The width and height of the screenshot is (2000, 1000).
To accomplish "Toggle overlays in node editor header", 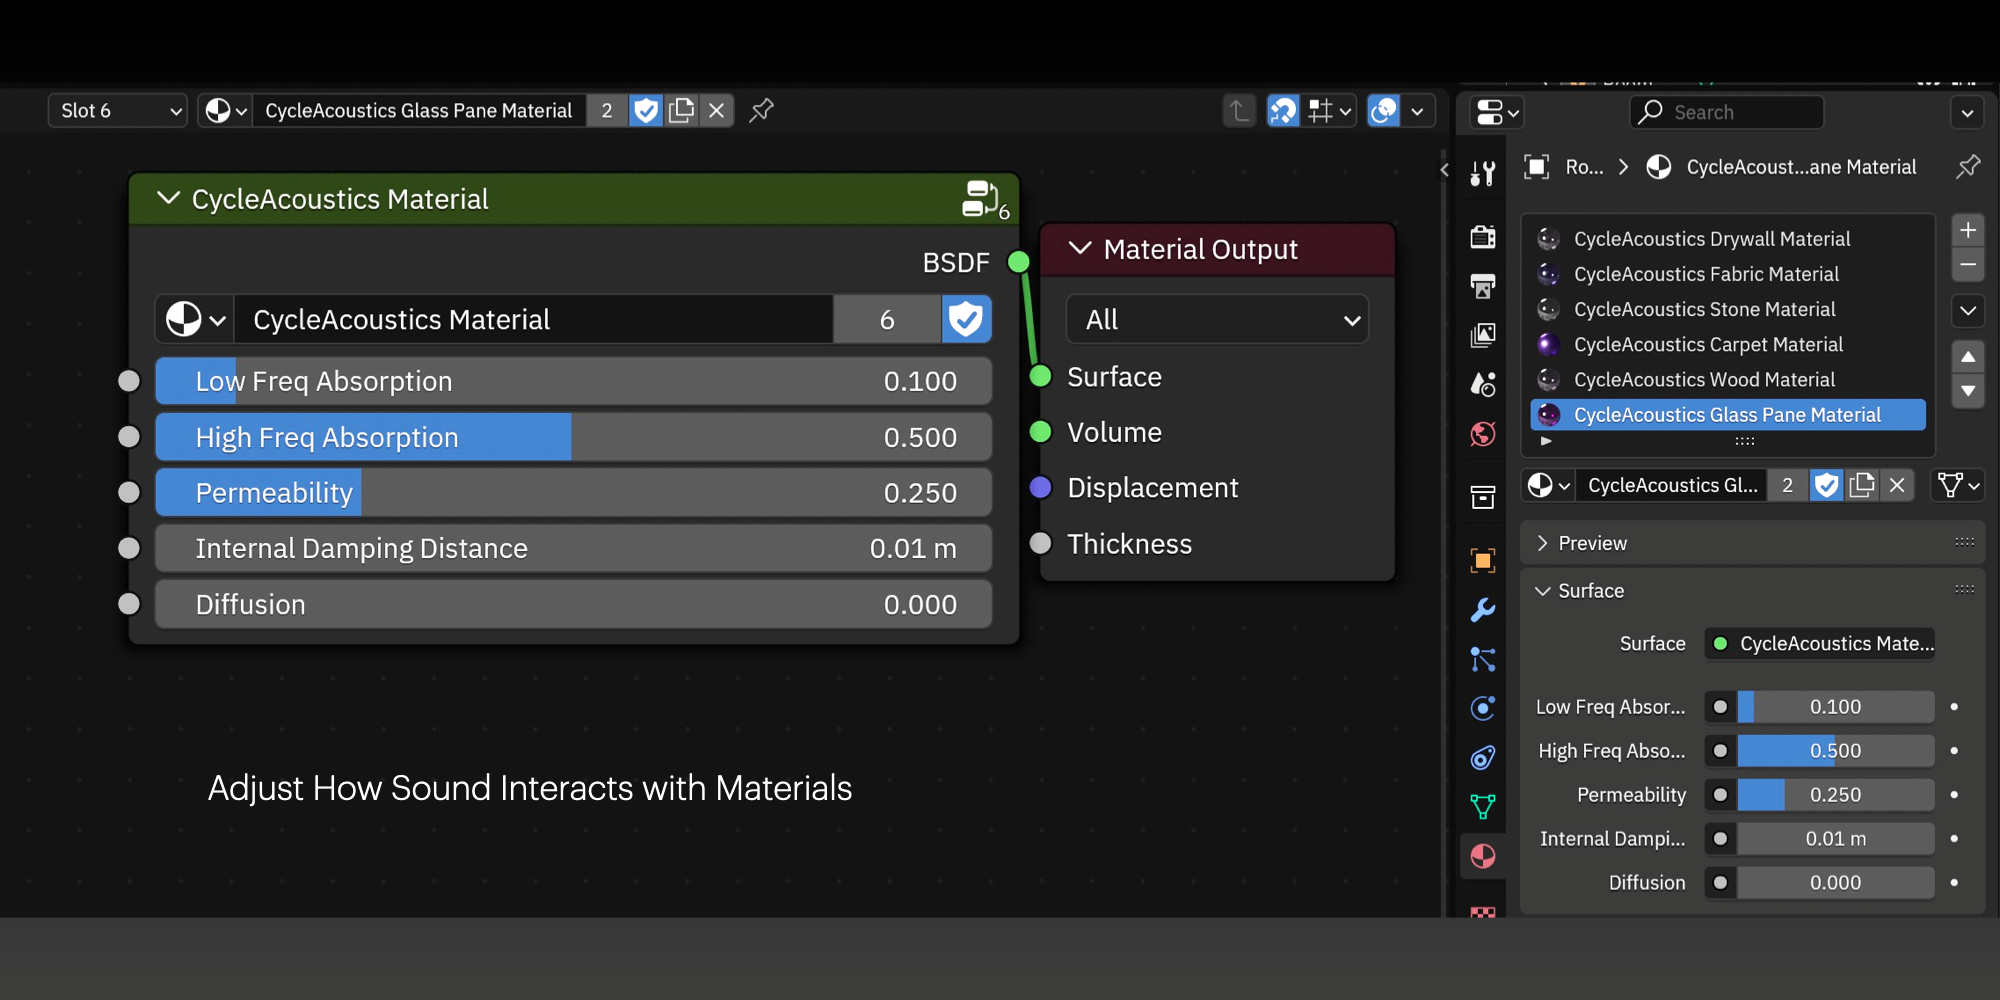I will pos(1384,110).
